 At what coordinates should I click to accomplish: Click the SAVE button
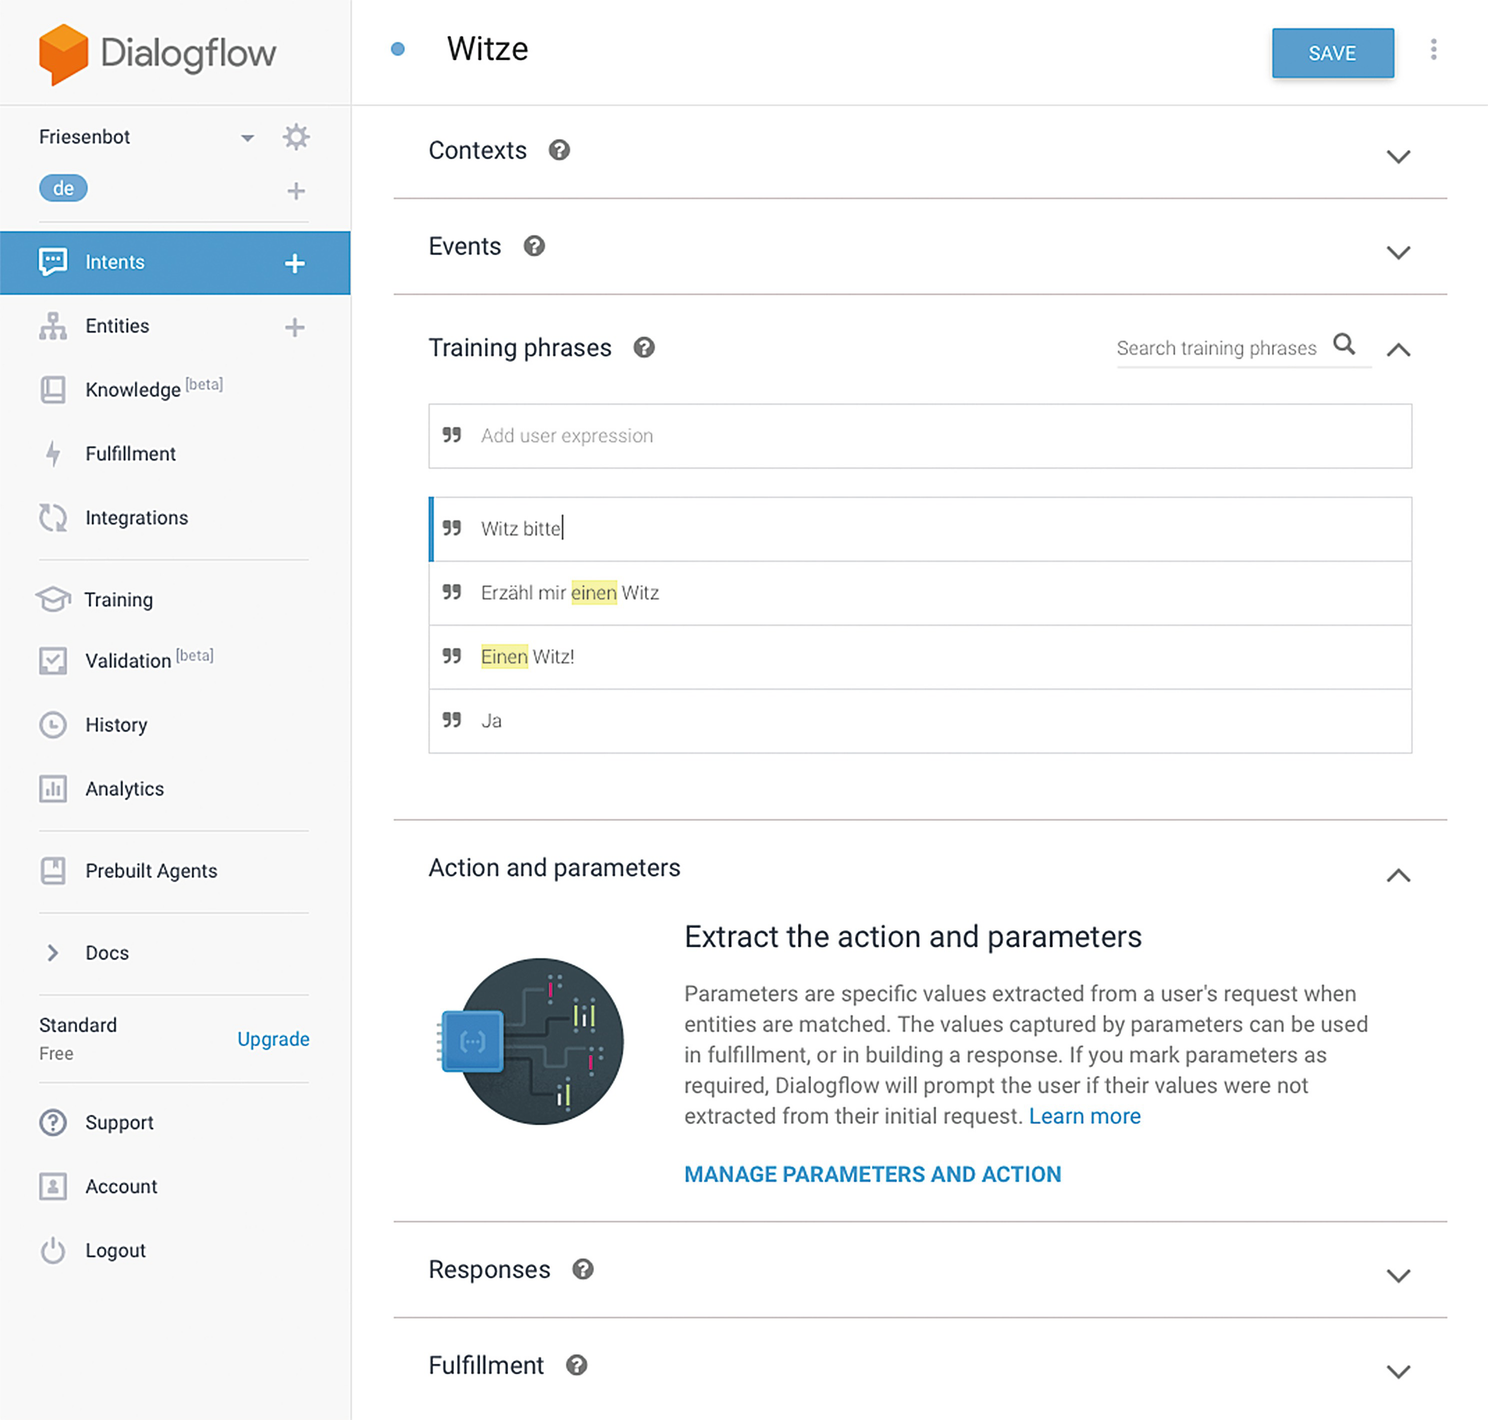1332,53
